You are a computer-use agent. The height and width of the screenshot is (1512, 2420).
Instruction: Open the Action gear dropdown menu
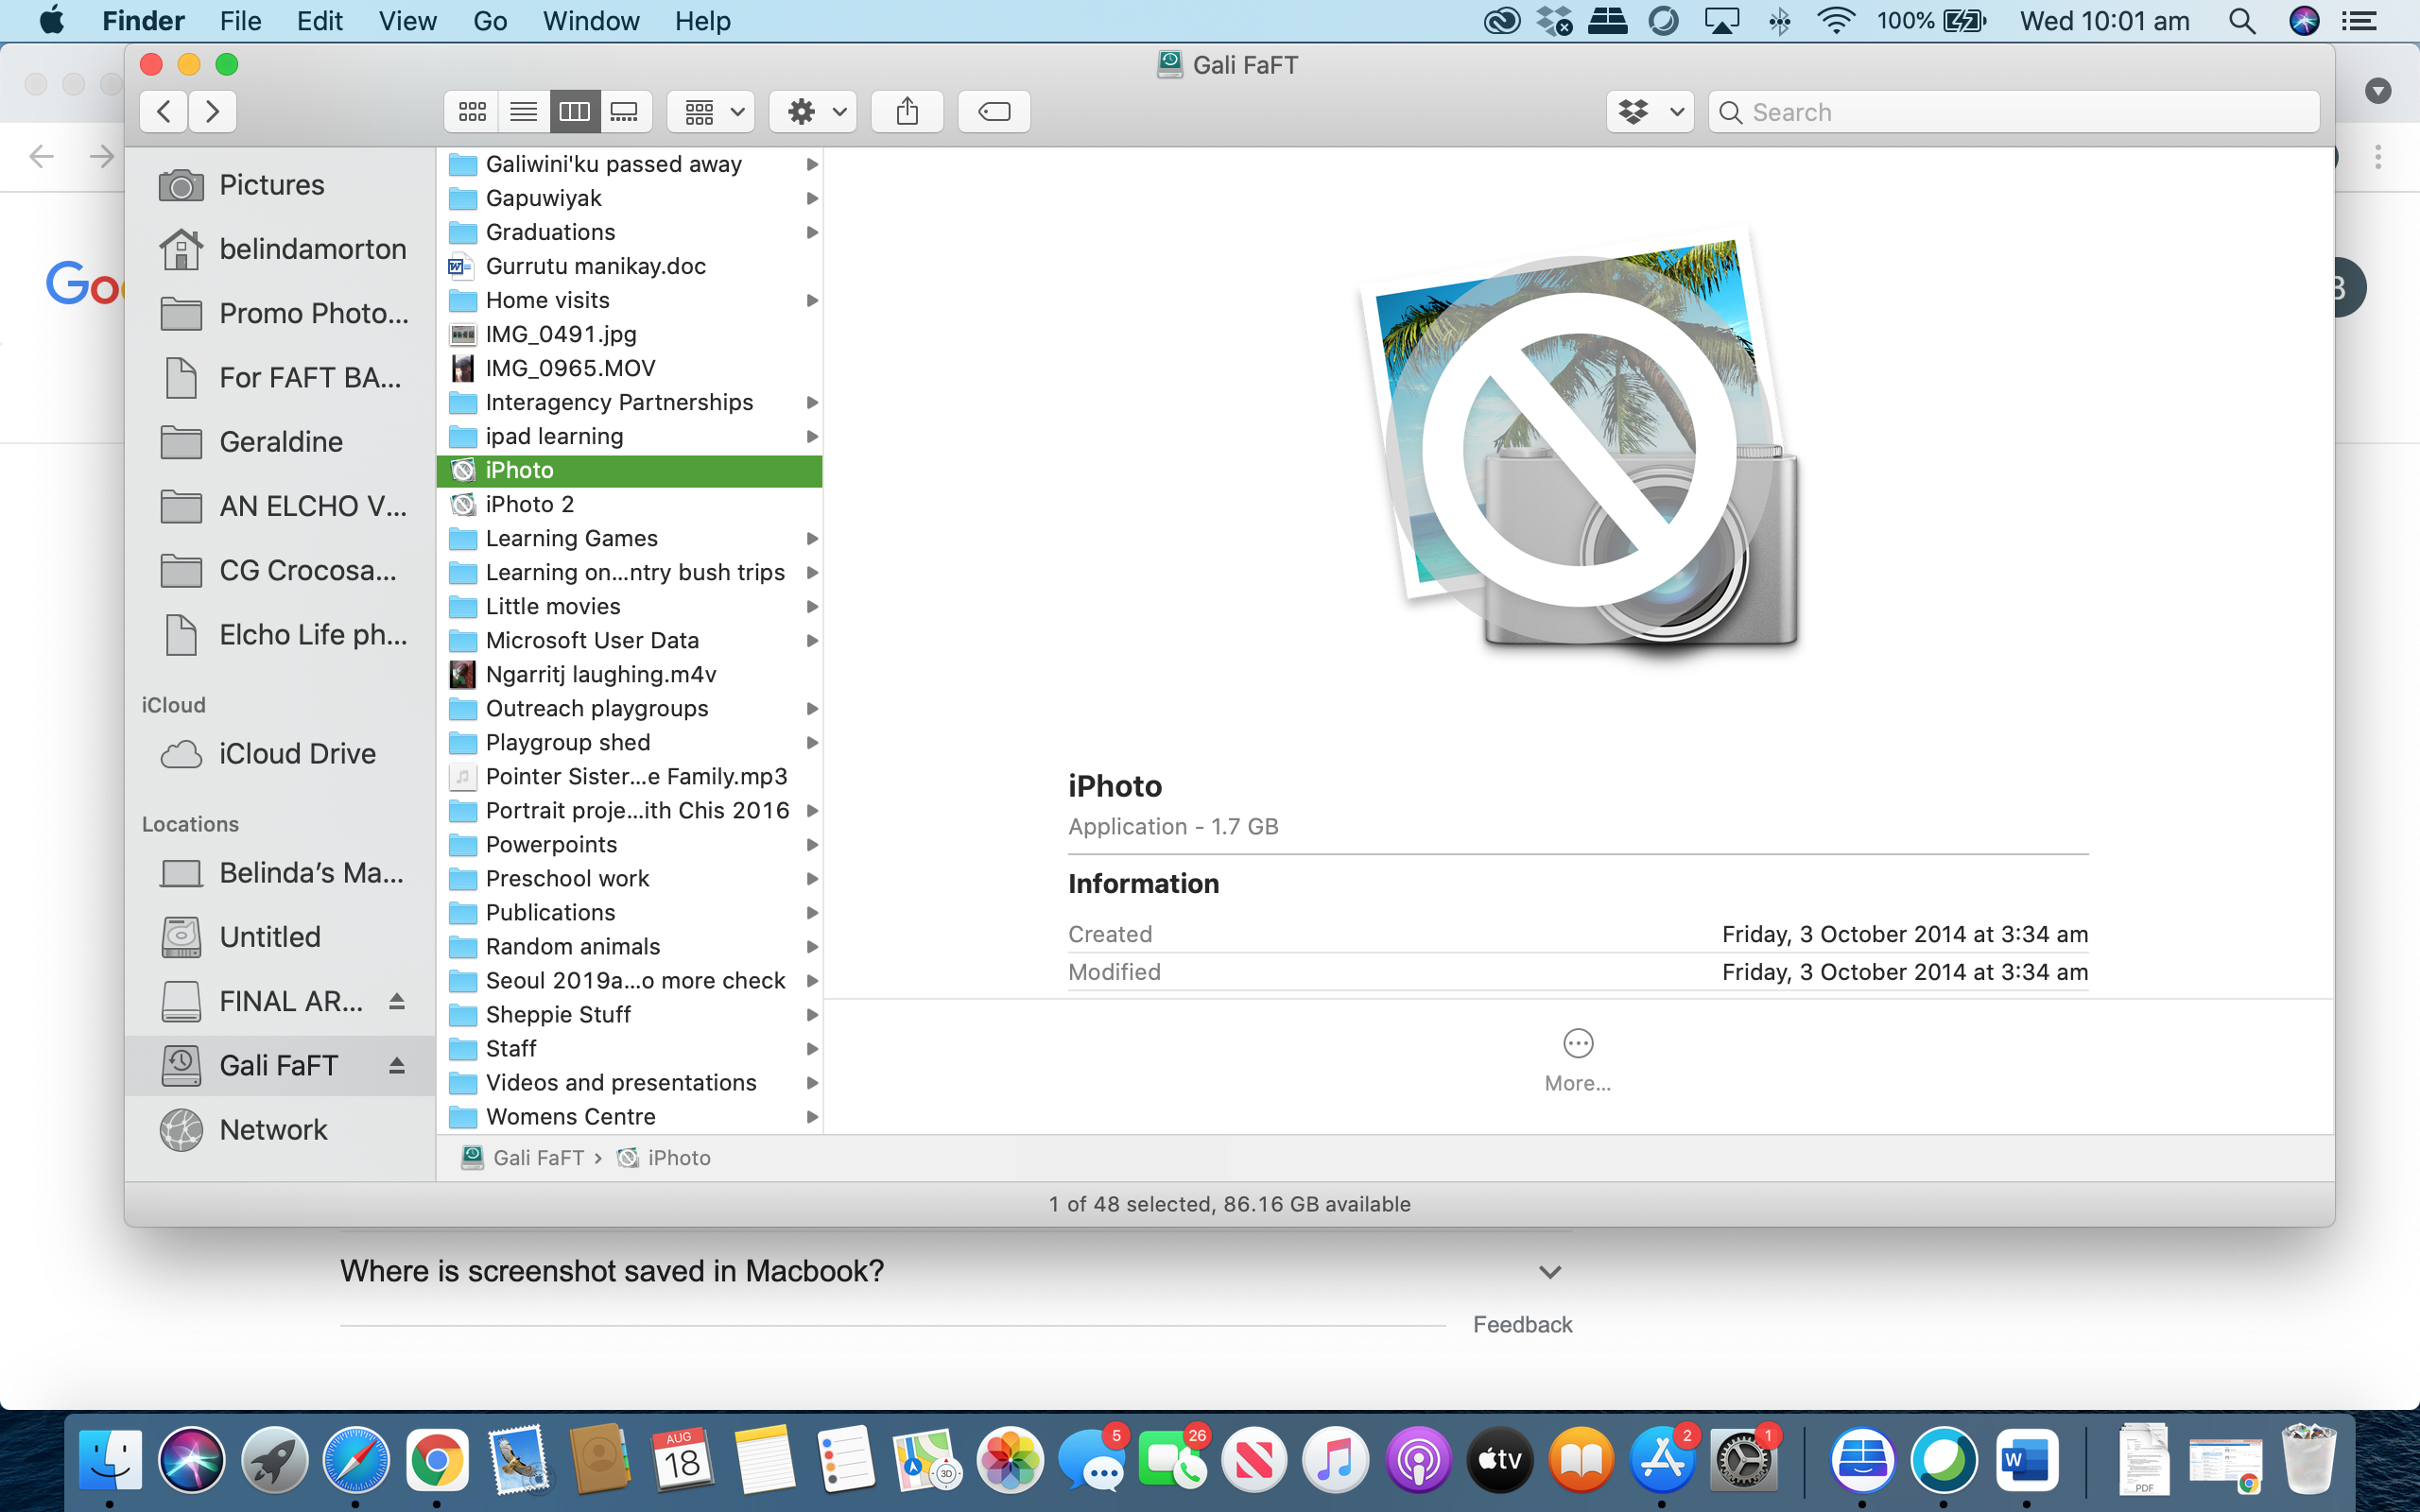pyautogui.click(x=815, y=111)
